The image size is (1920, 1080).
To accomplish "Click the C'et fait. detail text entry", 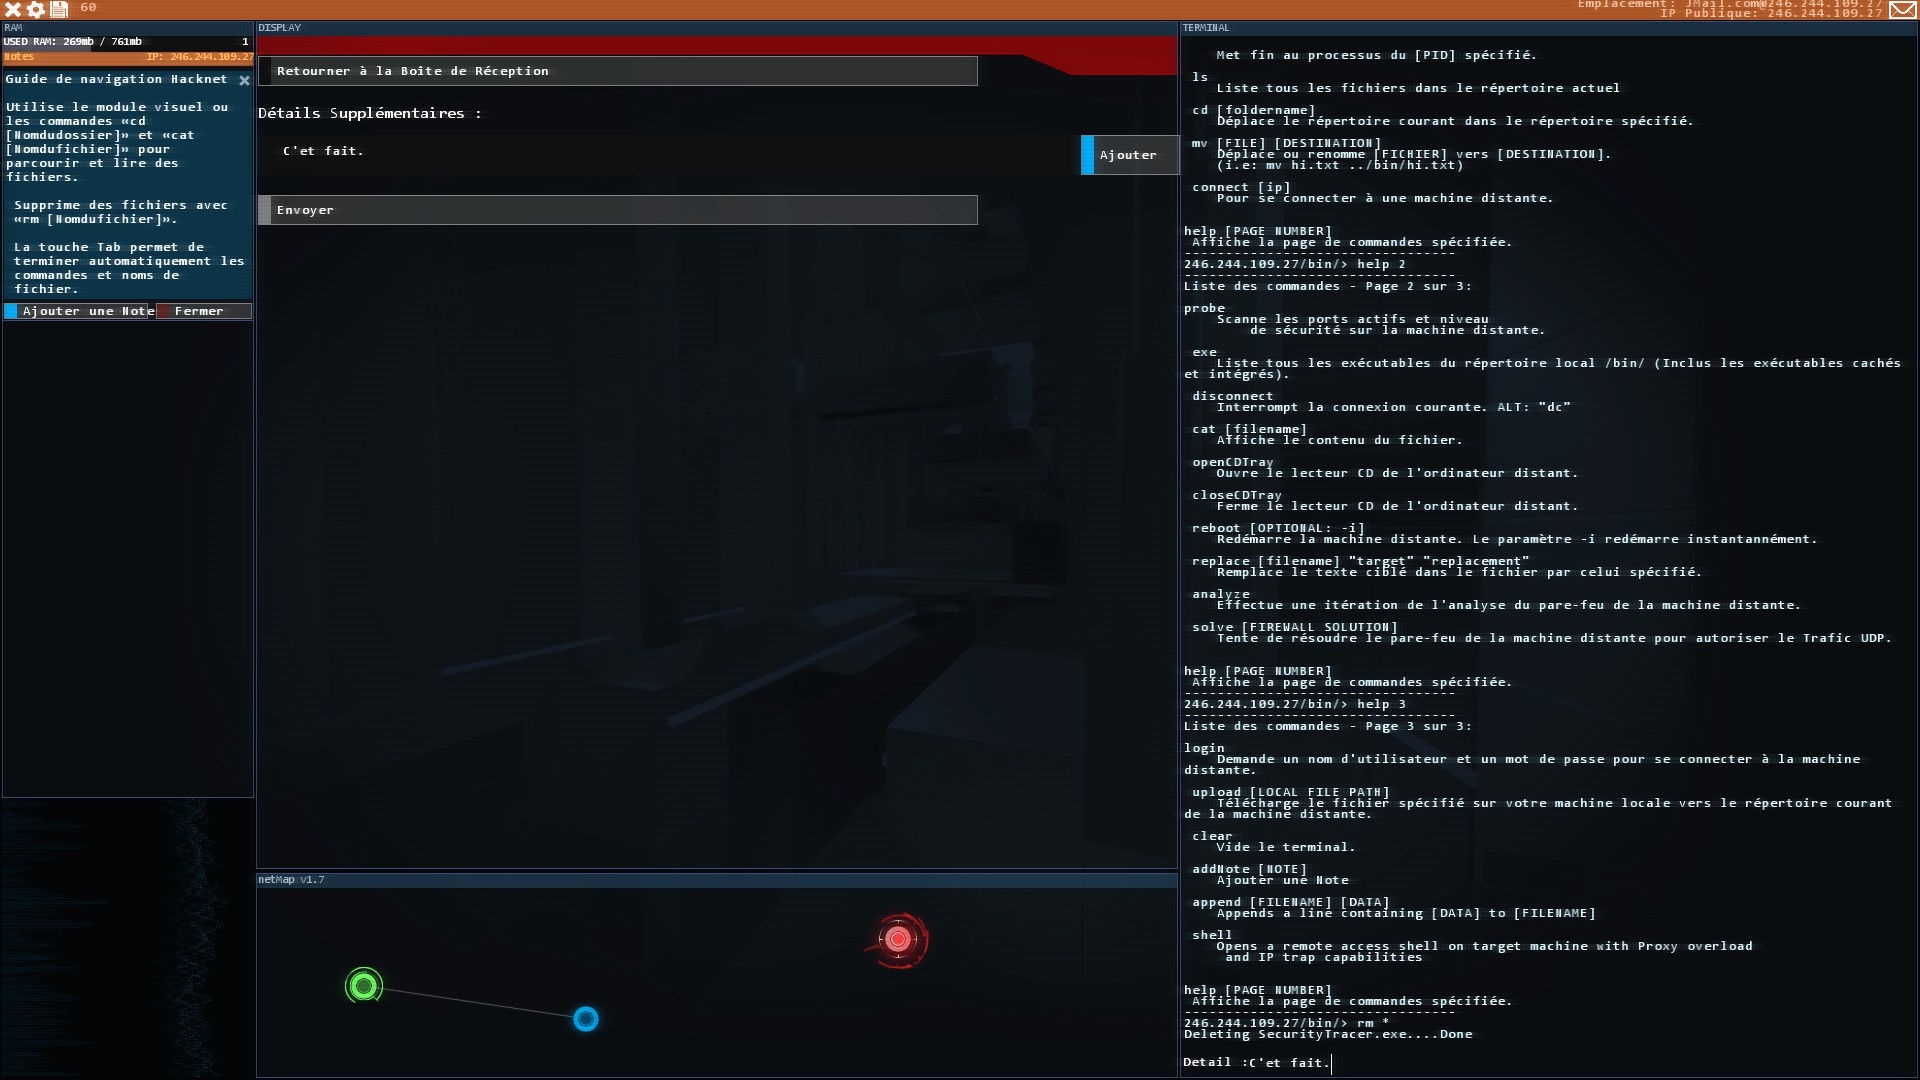I will coord(323,151).
